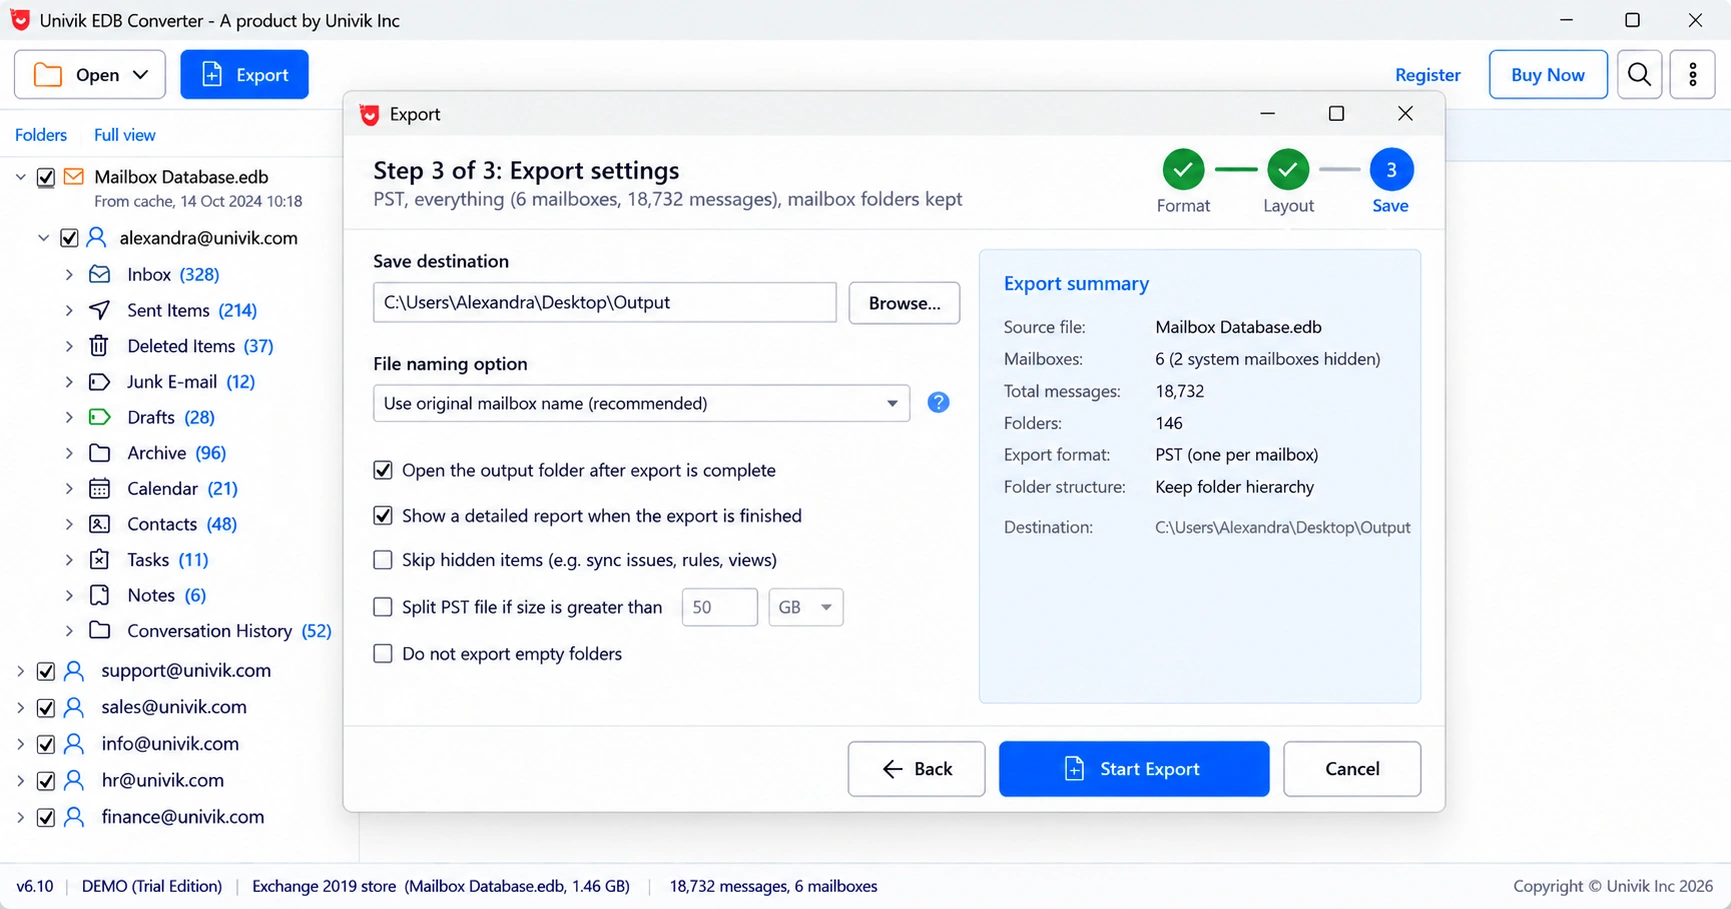
Task: Uncheck Open the output folder after export
Action: 383,470
